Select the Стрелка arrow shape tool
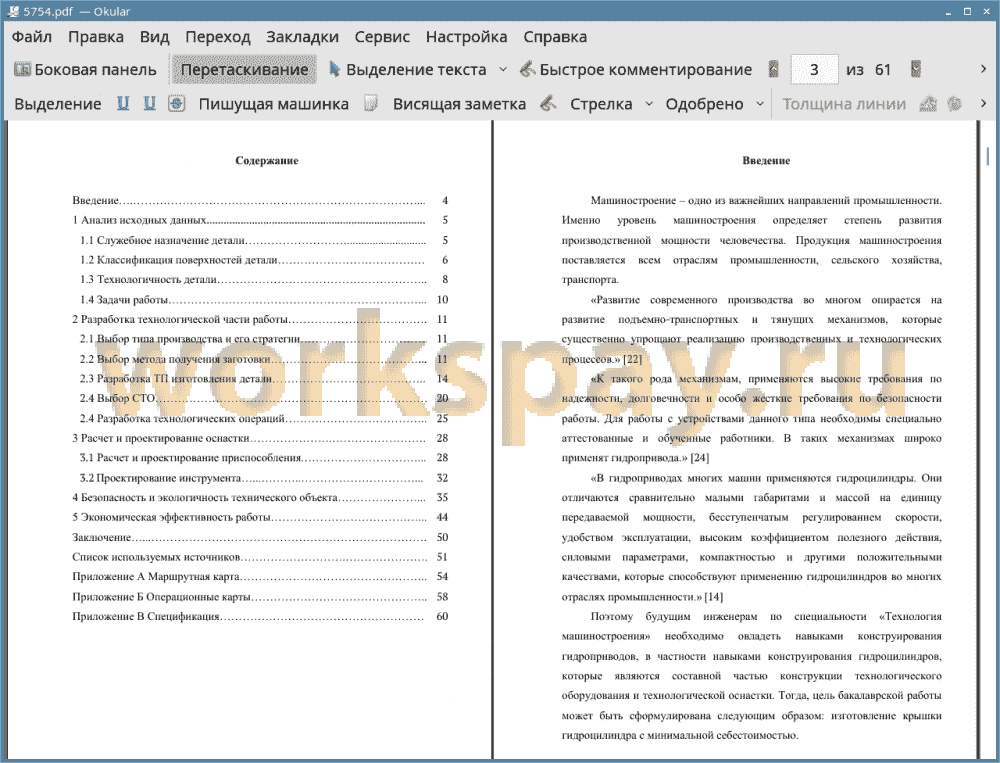1000x763 pixels. (x=601, y=104)
